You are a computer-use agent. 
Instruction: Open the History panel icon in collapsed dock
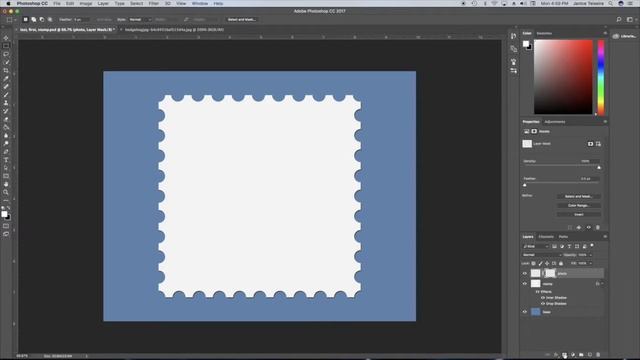click(x=513, y=36)
